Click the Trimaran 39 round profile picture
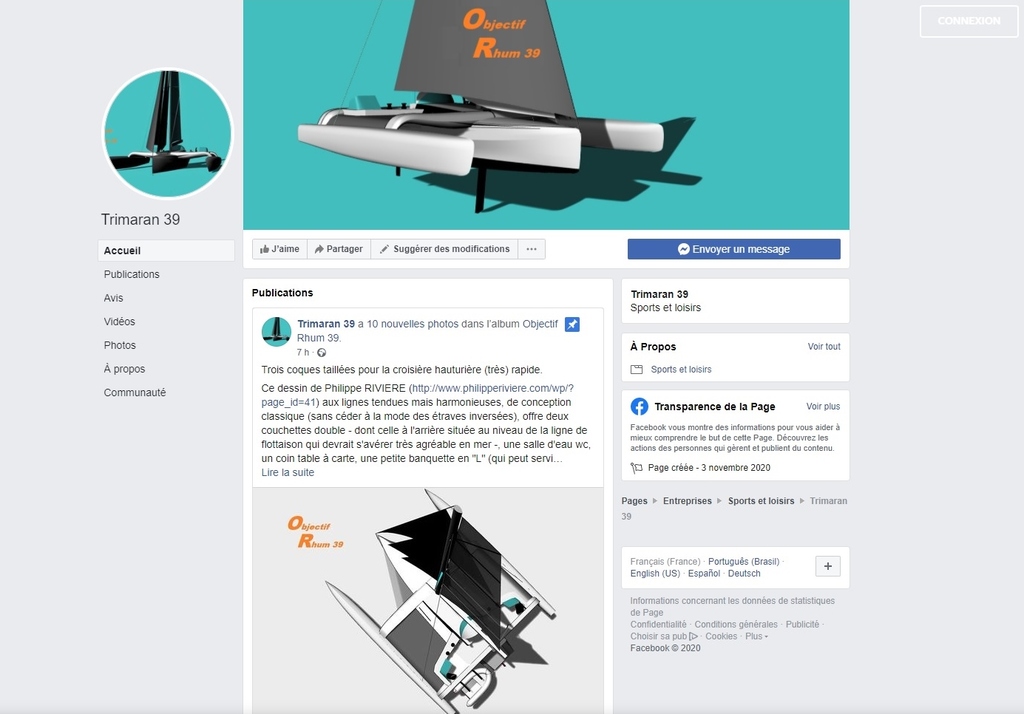Image resolution: width=1024 pixels, height=714 pixels. pyautogui.click(x=168, y=133)
